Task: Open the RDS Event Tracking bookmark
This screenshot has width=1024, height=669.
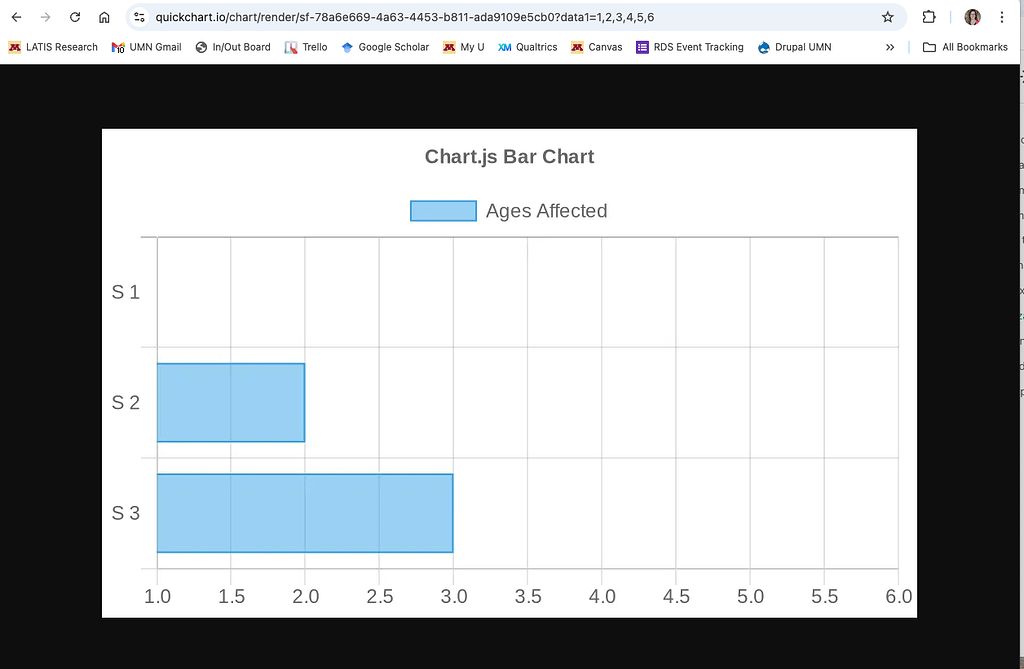Action: click(689, 47)
